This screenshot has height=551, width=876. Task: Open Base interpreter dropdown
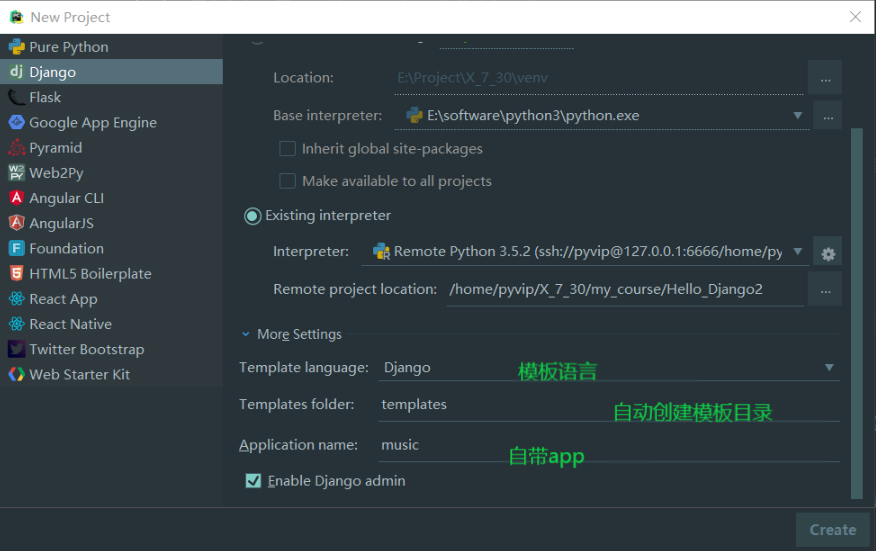798,116
